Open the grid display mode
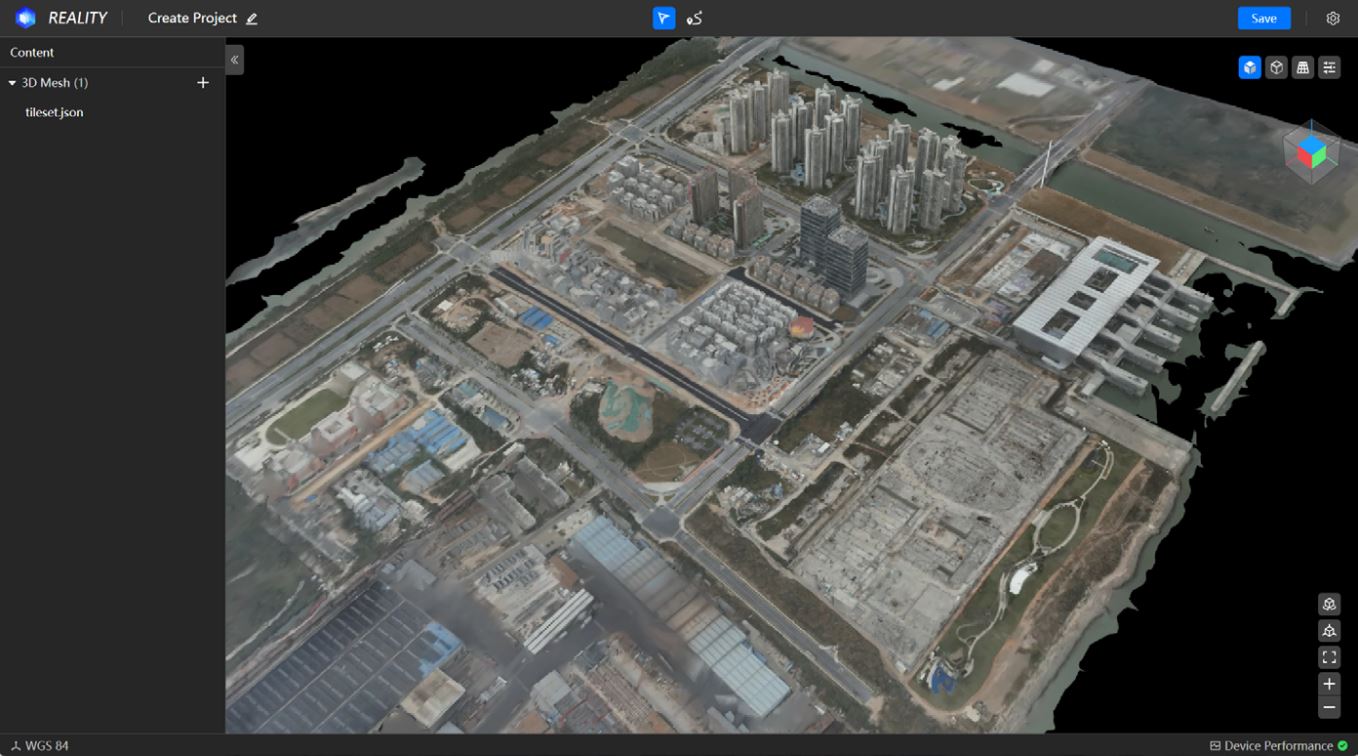Viewport: 1358px width, 756px height. (1302, 67)
